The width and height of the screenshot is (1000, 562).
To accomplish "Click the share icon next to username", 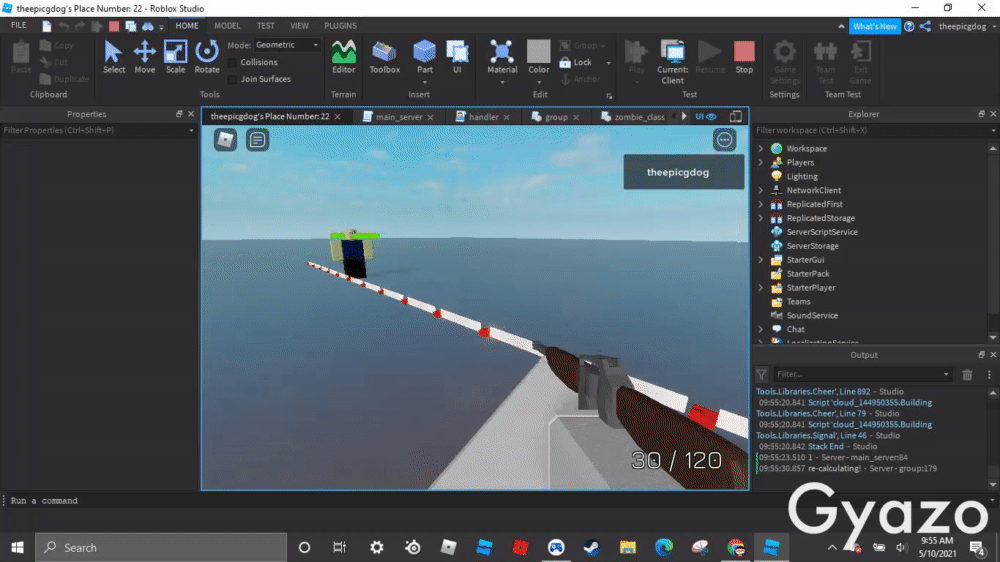I will pos(925,26).
